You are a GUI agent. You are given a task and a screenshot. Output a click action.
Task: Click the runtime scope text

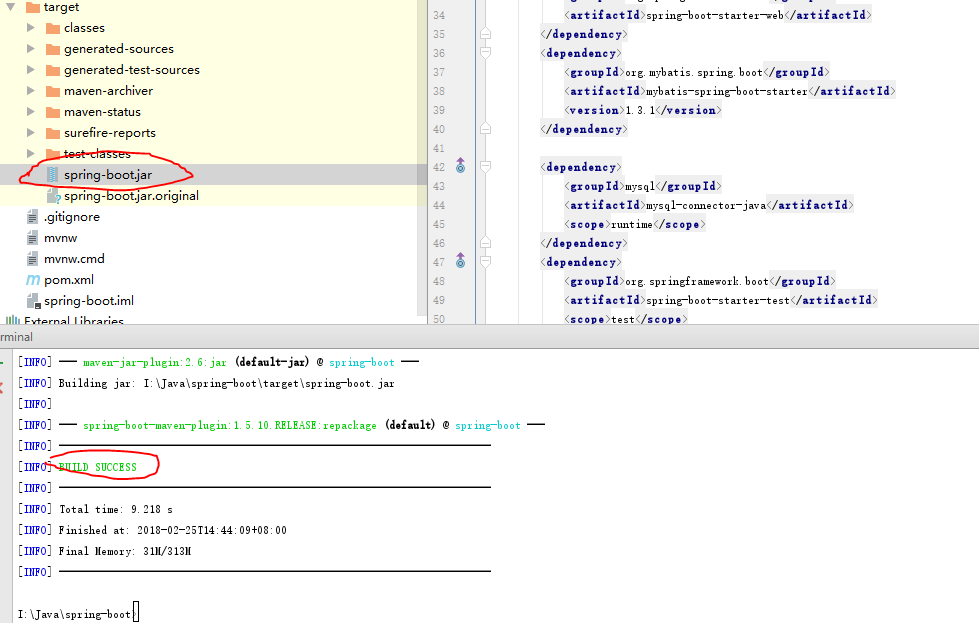pyautogui.click(x=631, y=224)
